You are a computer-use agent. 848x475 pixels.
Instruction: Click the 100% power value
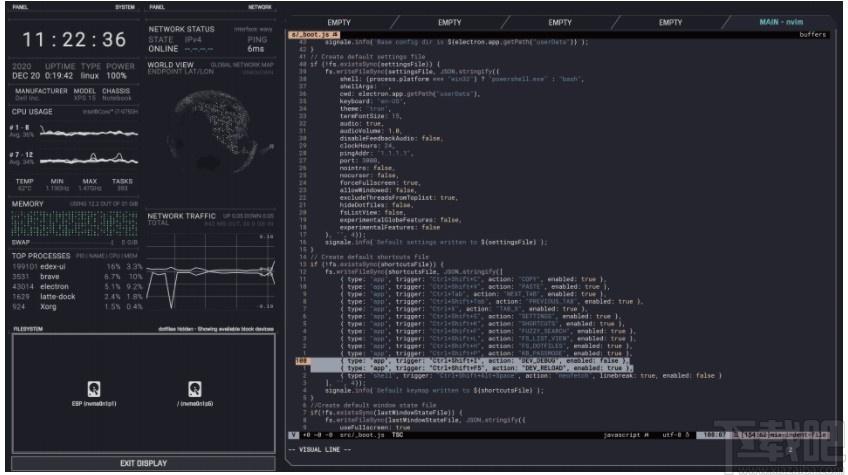click(x=116, y=76)
